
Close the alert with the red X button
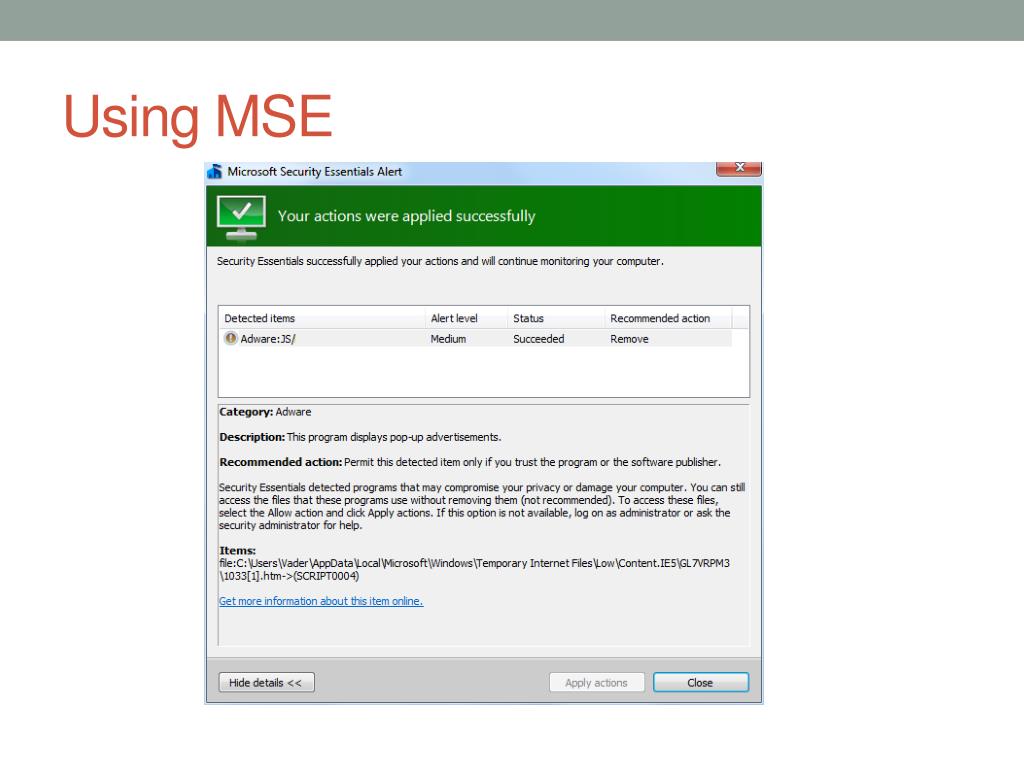tap(739, 168)
